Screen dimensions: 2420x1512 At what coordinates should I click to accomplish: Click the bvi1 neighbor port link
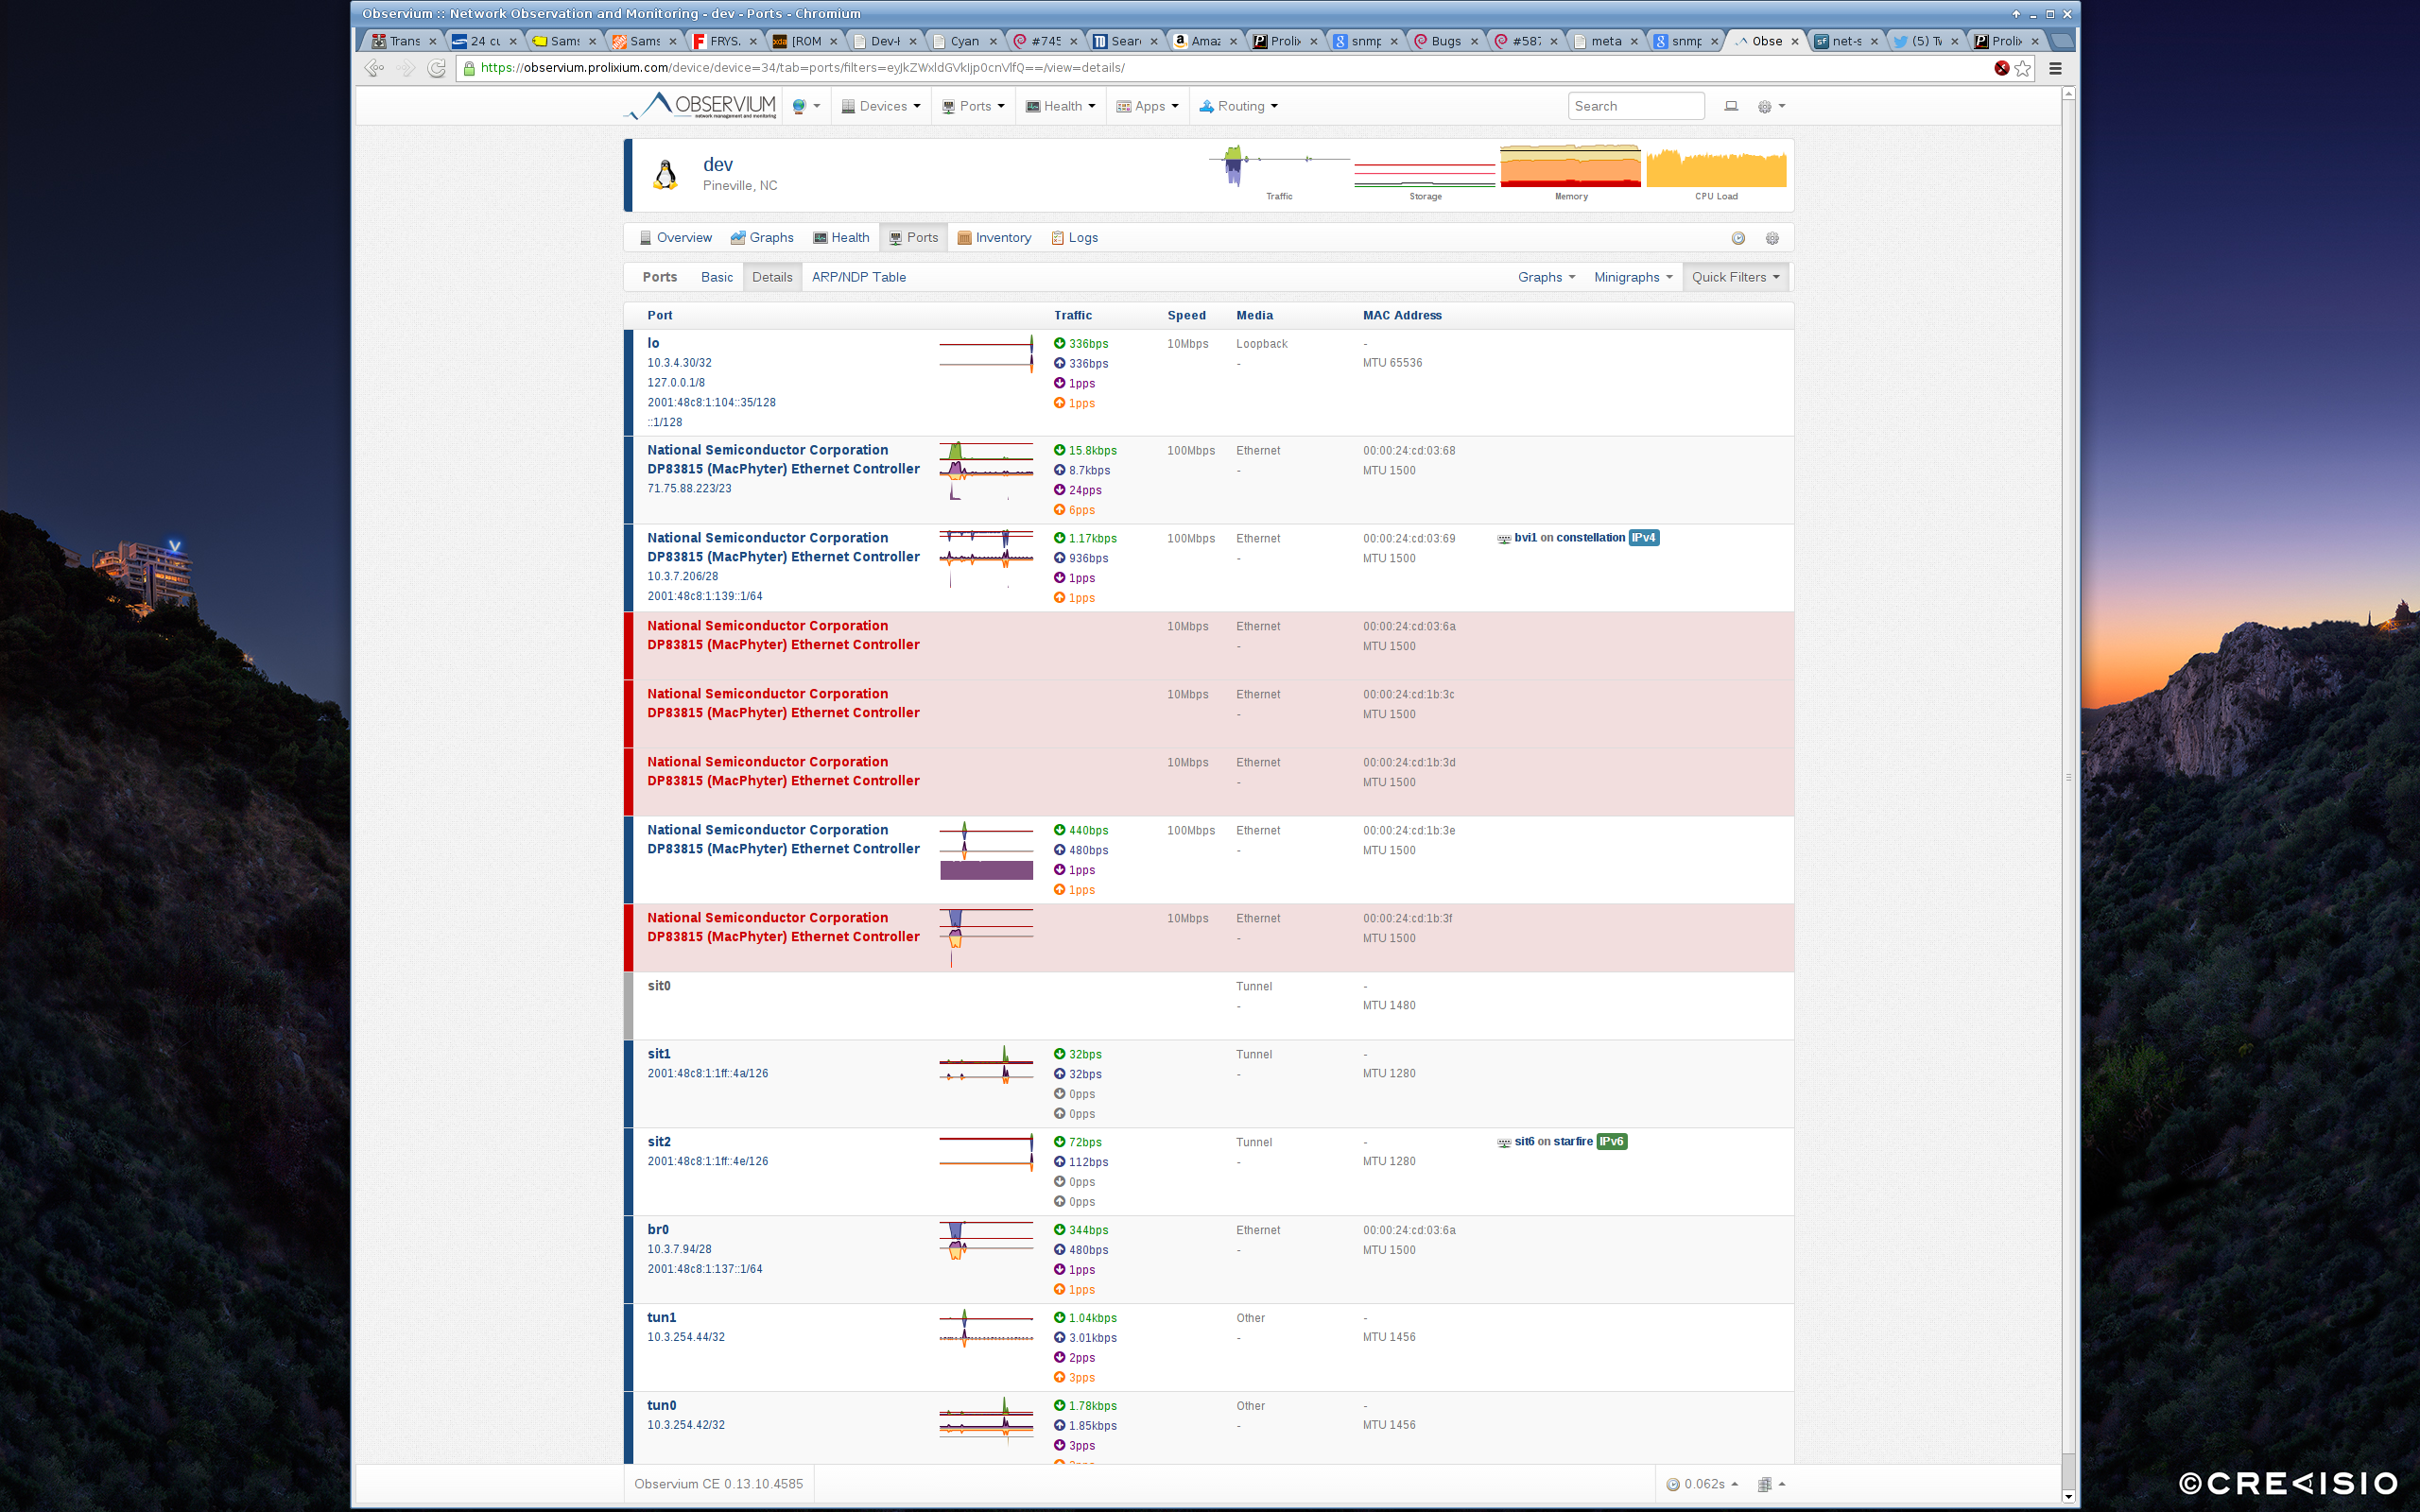tap(1525, 538)
